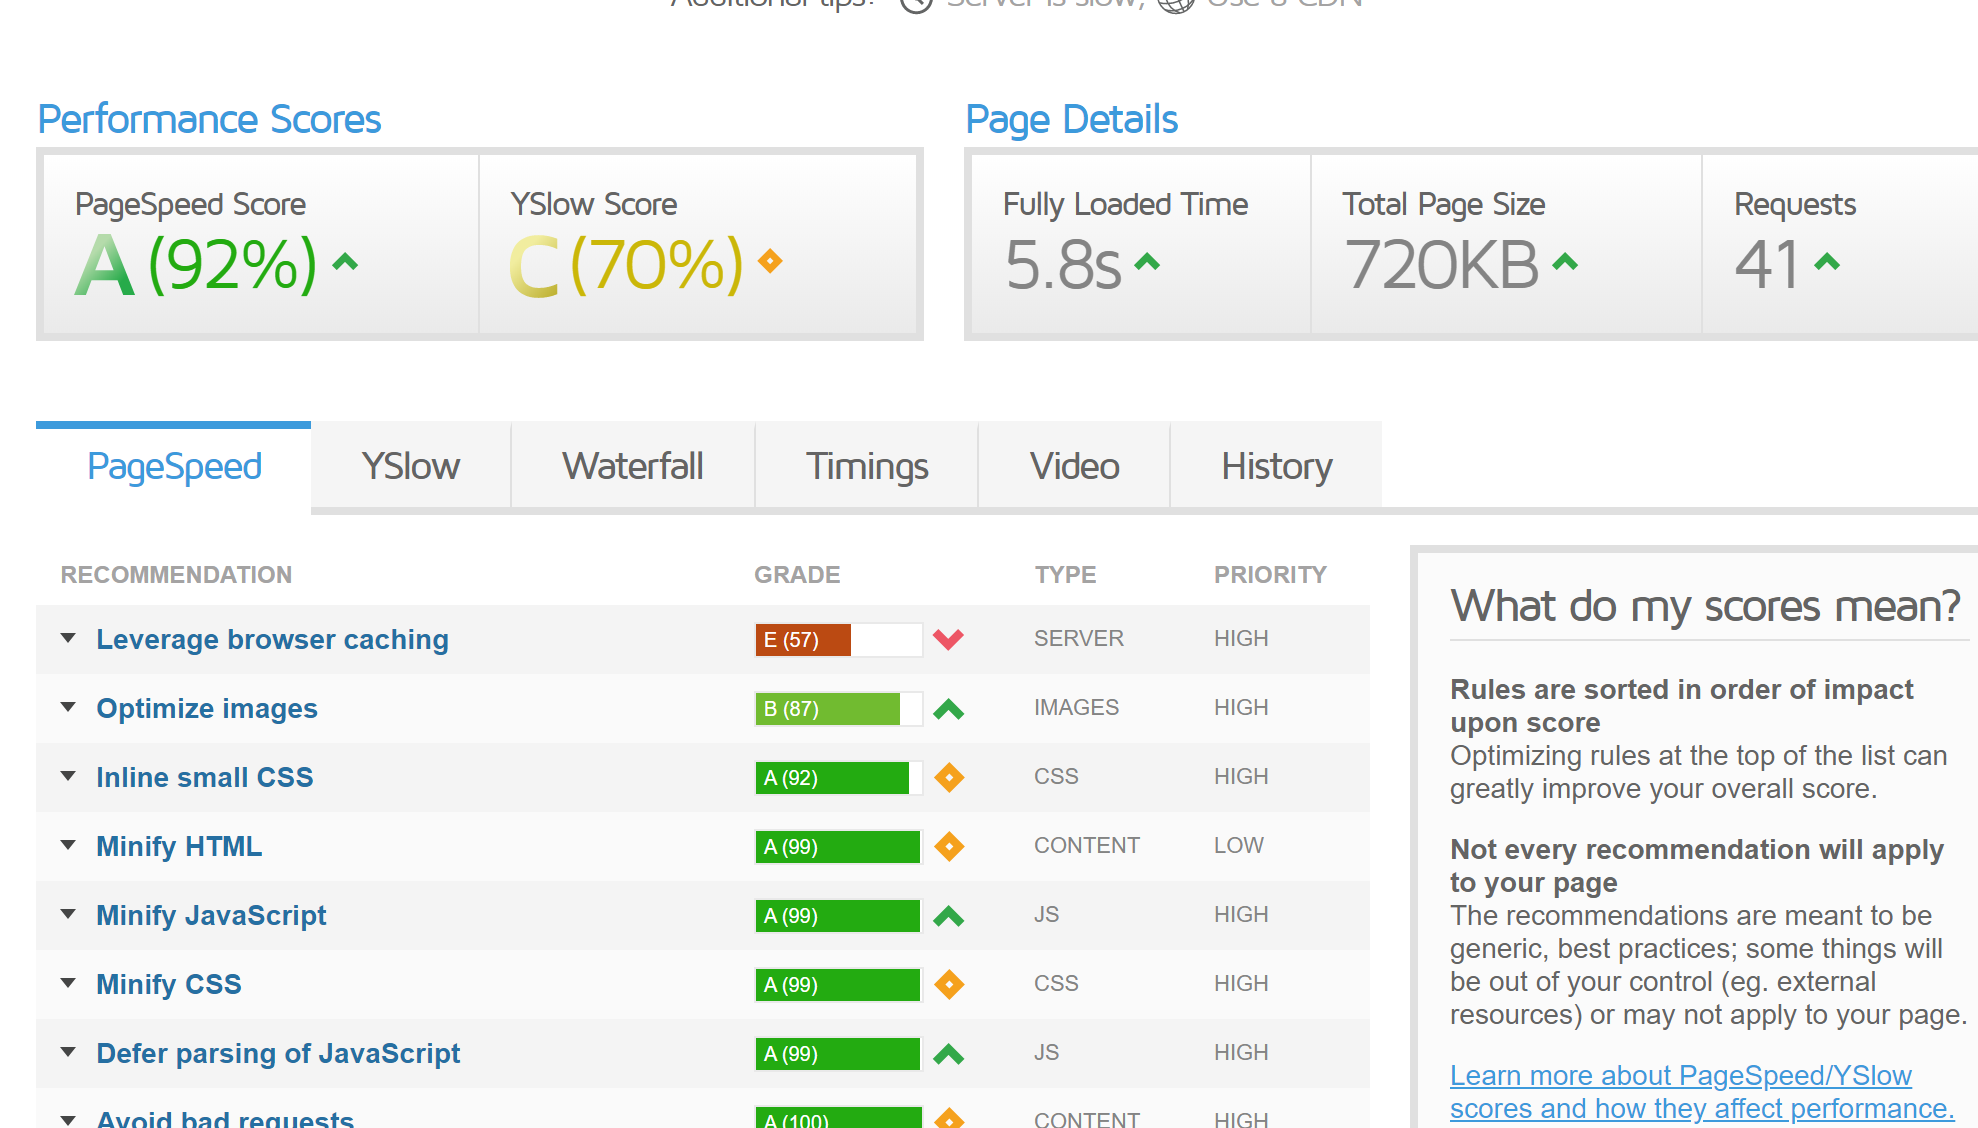Expand the Optimize images row triangle
Screen dimensions: 1978x1128
[x=68, y=707]
